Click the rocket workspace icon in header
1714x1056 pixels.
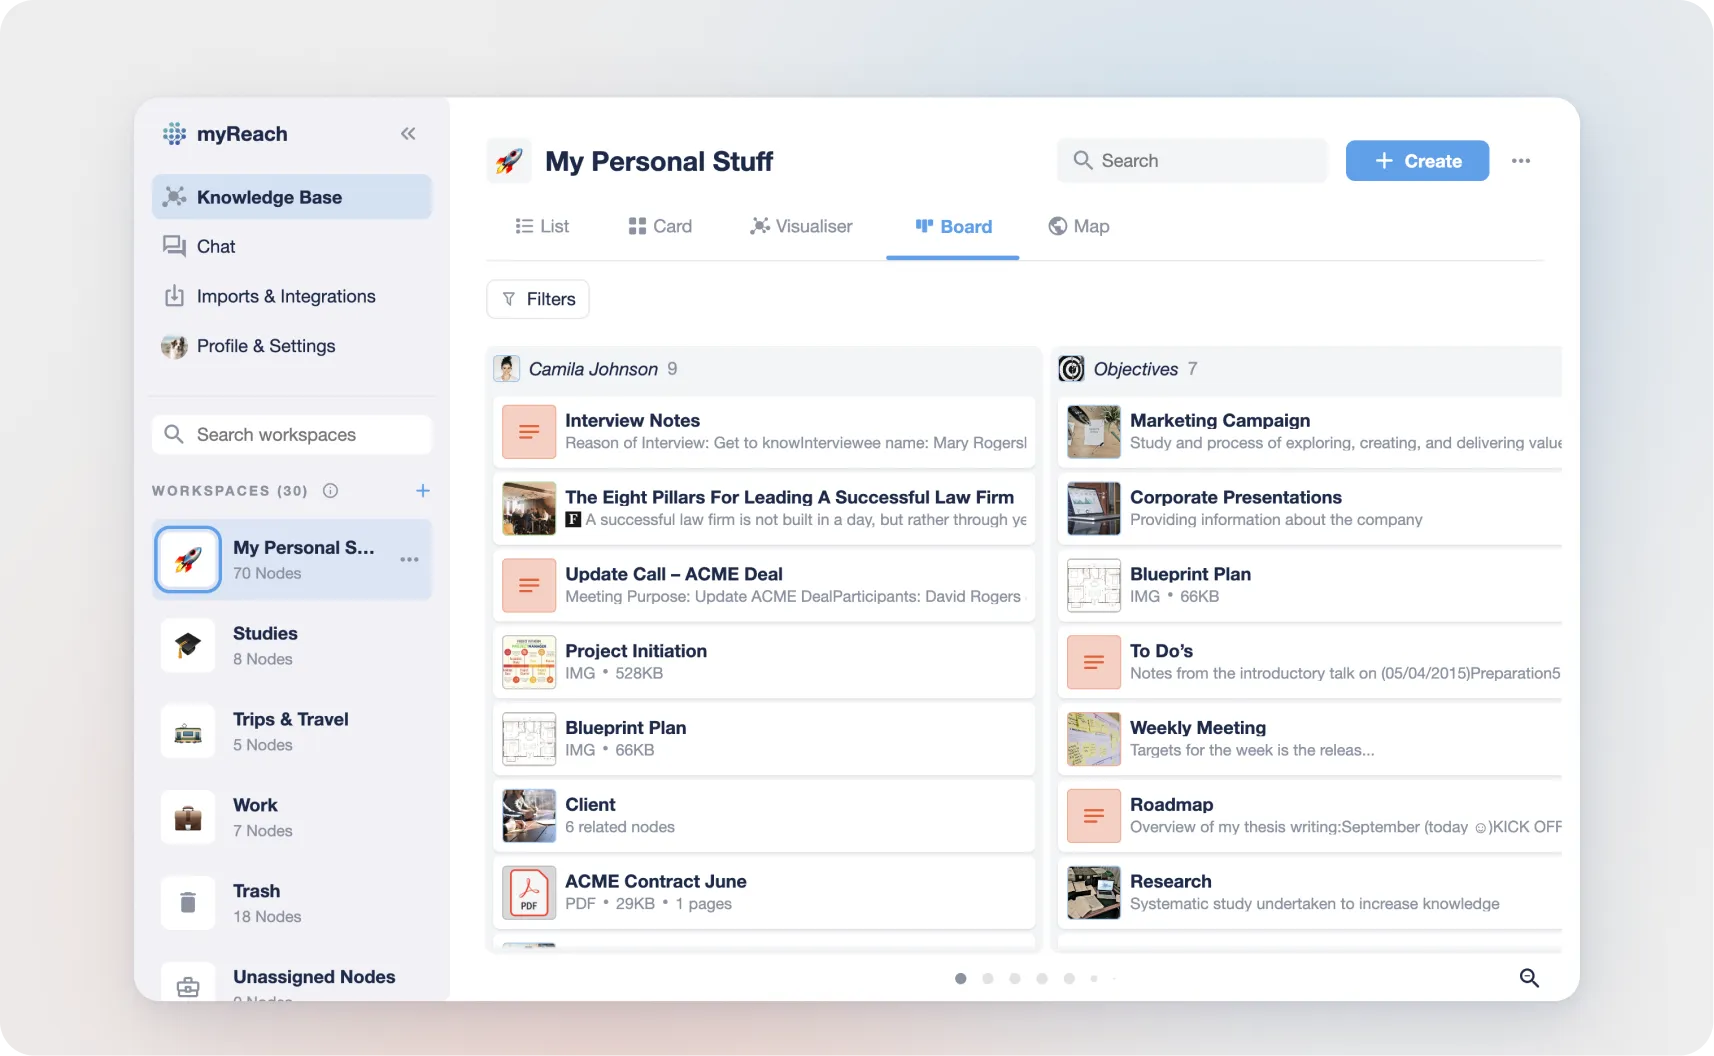tap(509, 161)
